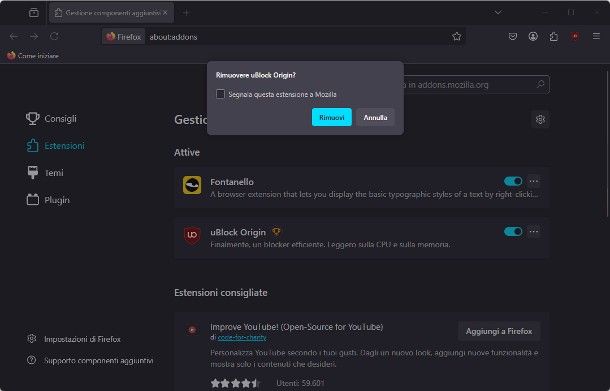Go to the Temi section
The width and height of the screenshot is (610, 391).
pyautogui.click(x=45, y=173)
